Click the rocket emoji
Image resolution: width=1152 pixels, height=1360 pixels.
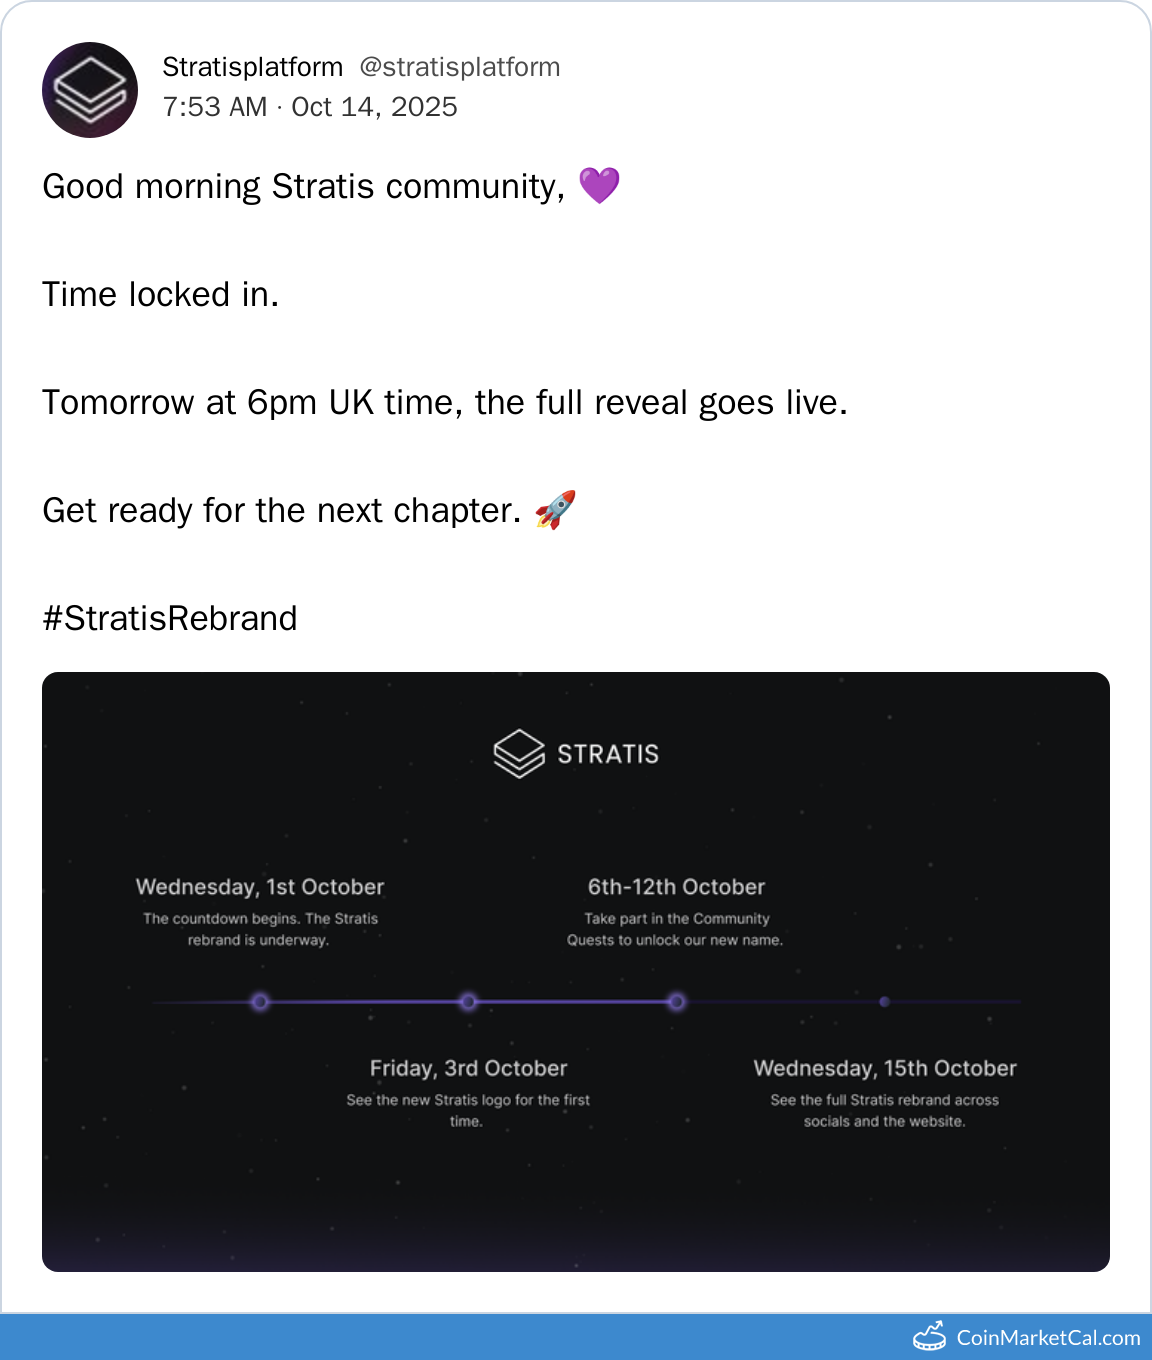tap(555, 510)
